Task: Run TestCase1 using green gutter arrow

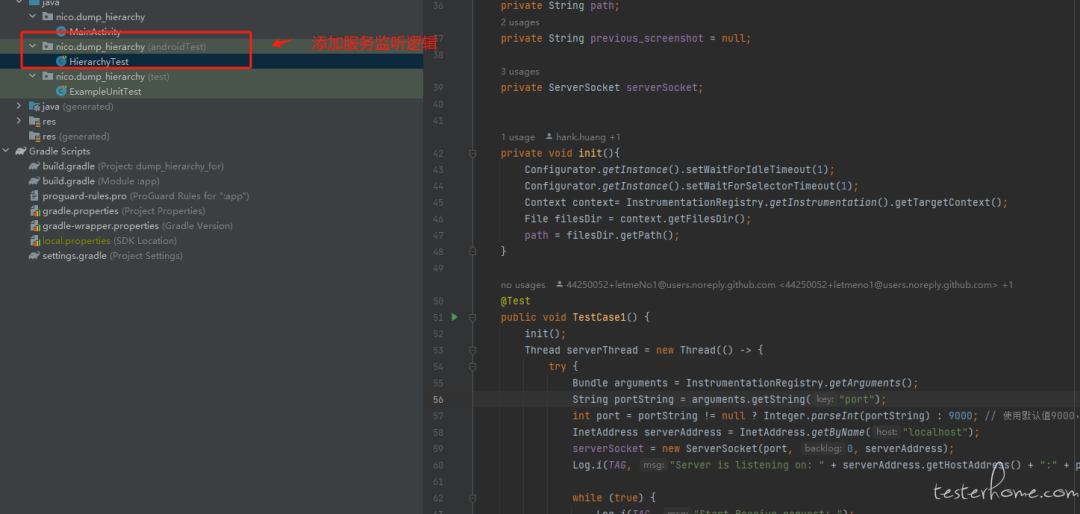Action: tap(454, 317)
